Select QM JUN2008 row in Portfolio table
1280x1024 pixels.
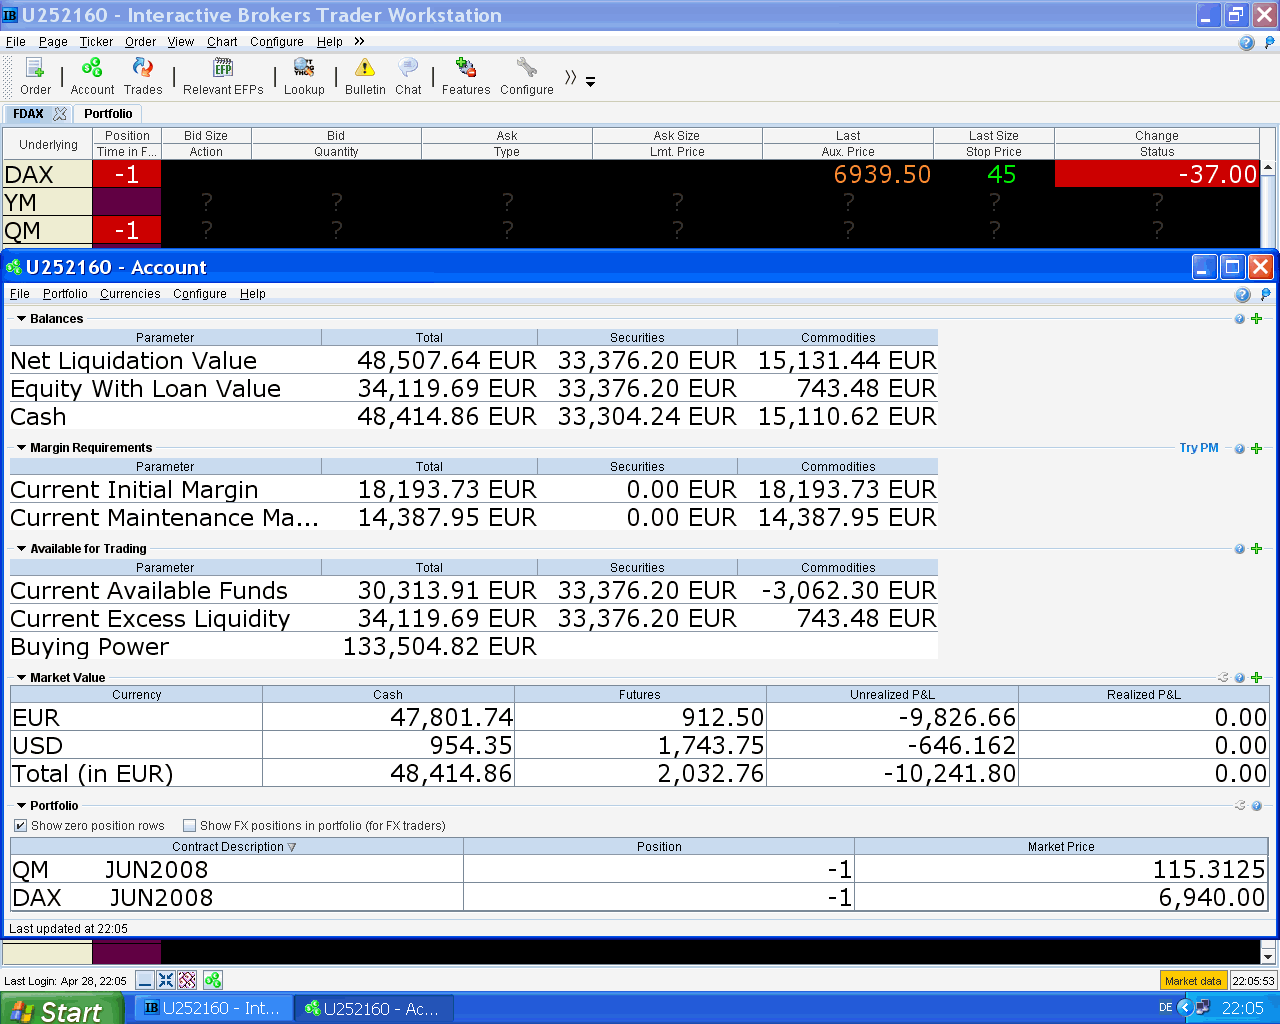[639, 869]
